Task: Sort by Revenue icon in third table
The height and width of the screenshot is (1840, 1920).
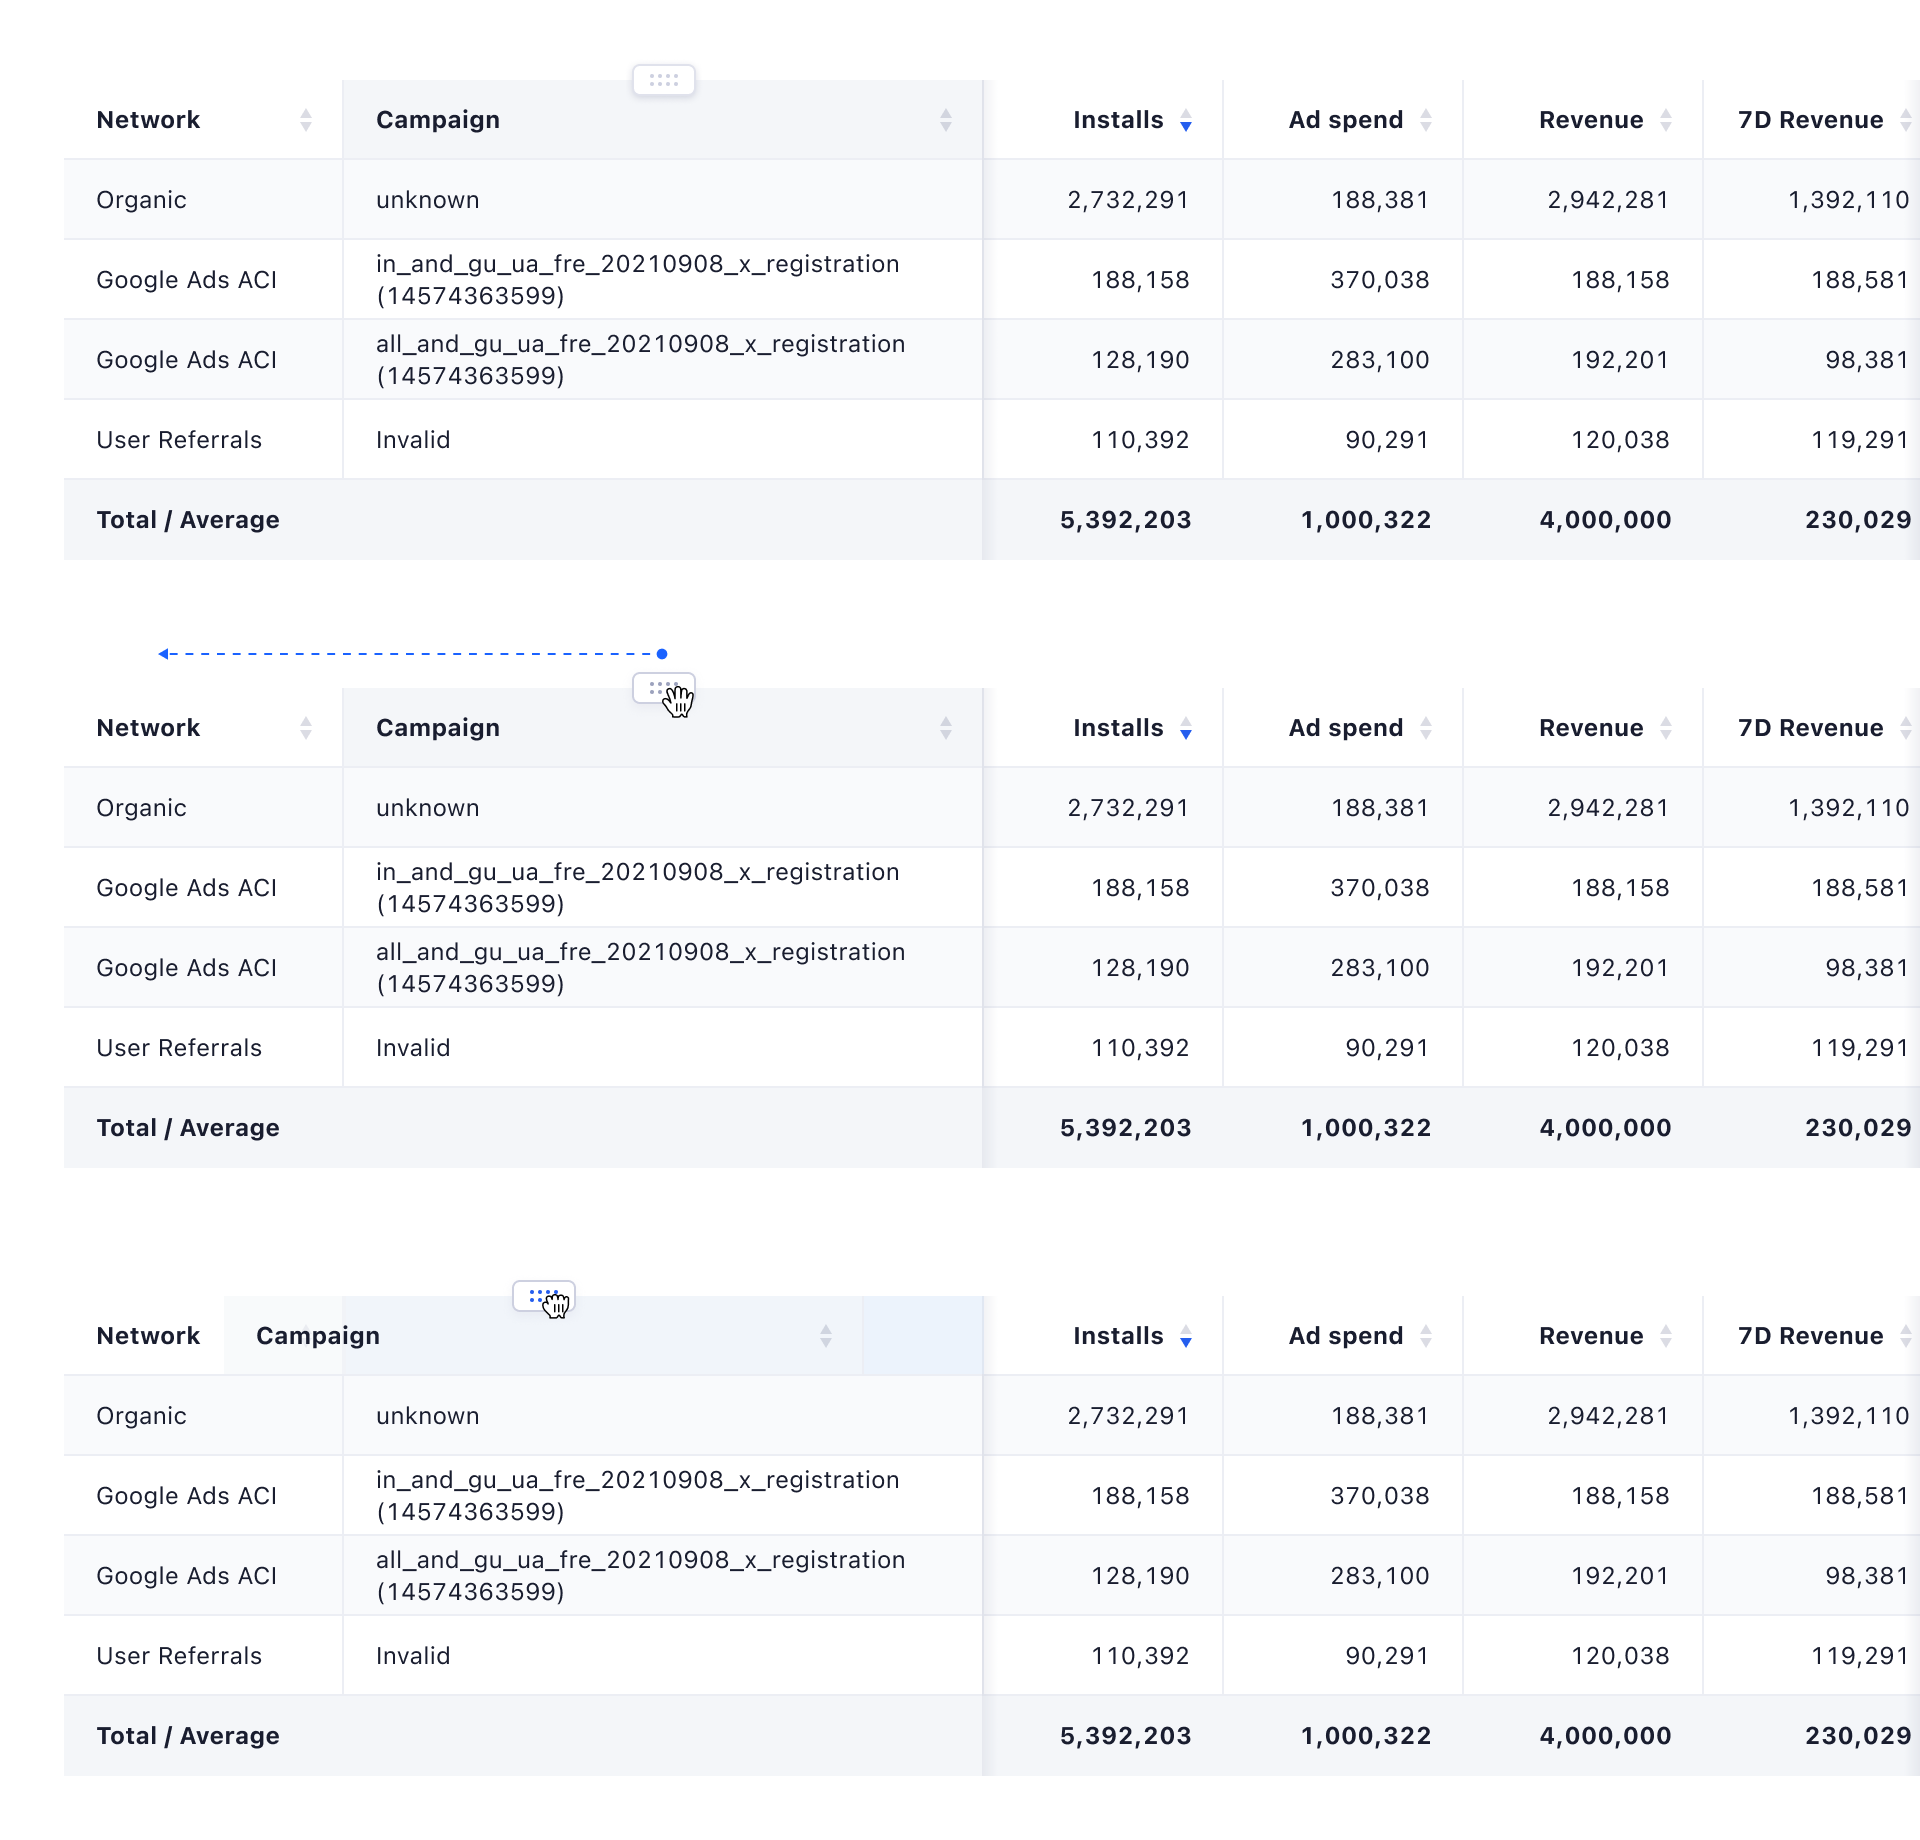Action: point(1666,1336)
